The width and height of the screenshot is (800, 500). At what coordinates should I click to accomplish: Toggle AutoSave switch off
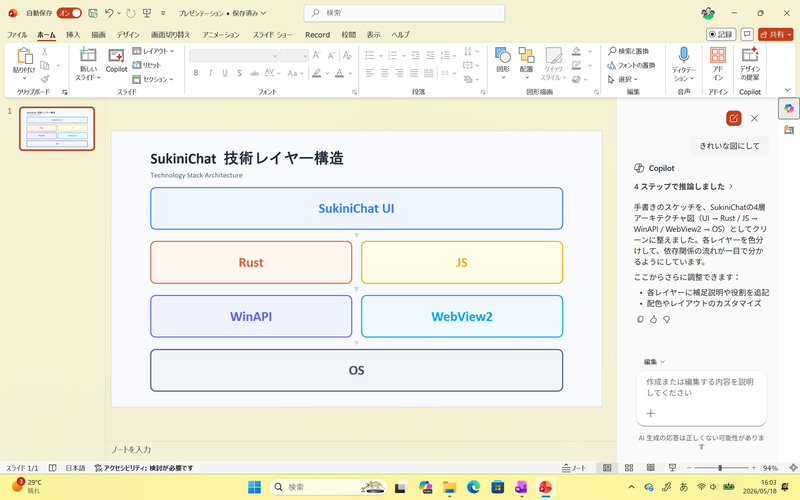click(69, 13)
